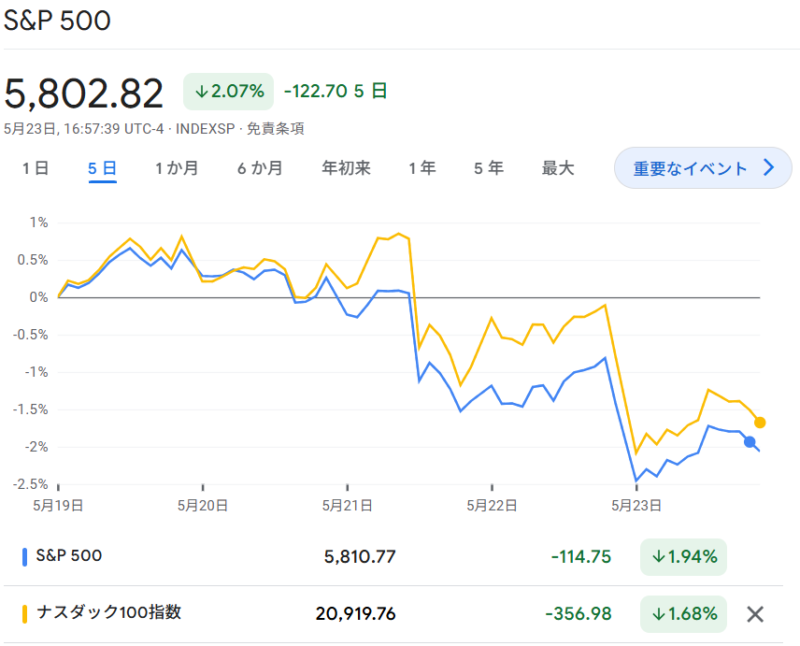This screenshot has height=646, width=800.
Task: Switch to the 6か月 range tab
Action: click(x=260, y=168)
